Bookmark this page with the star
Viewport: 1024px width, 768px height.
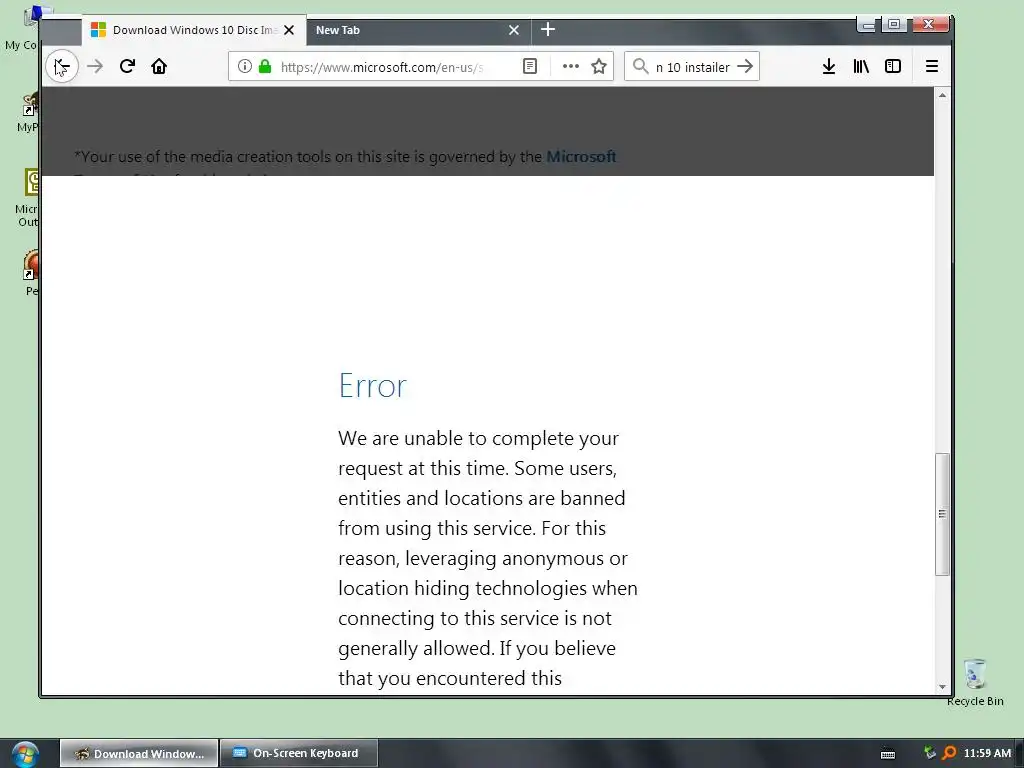pyautogui.click(x=599, y=67)
